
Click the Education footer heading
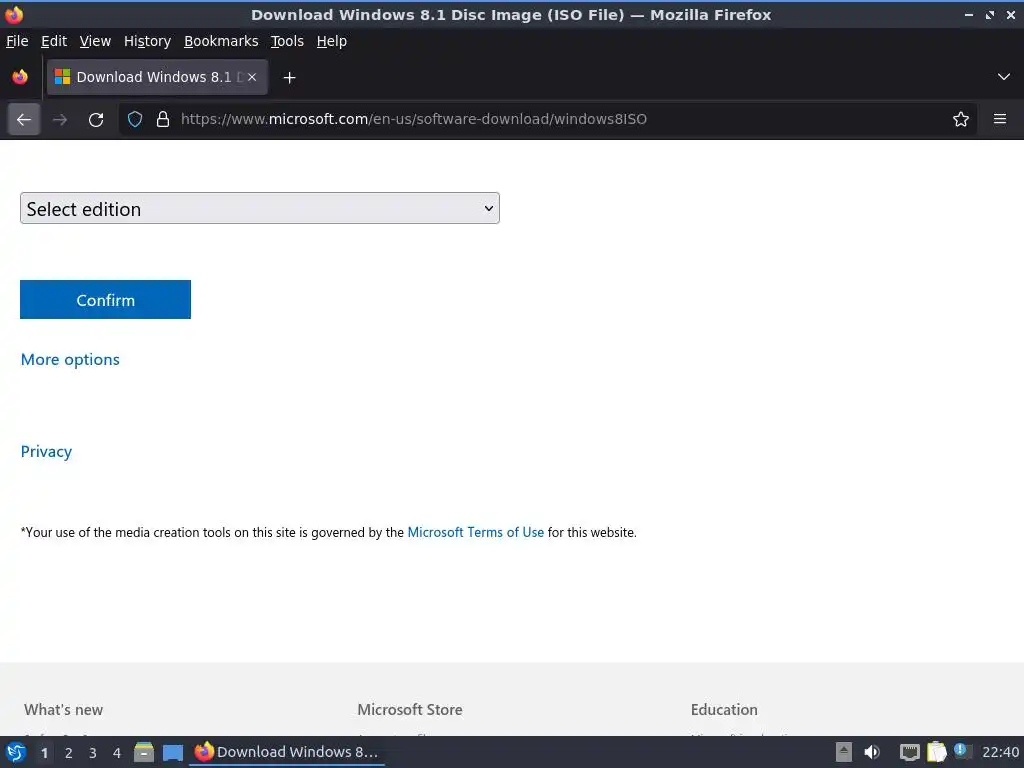(724, 710)
